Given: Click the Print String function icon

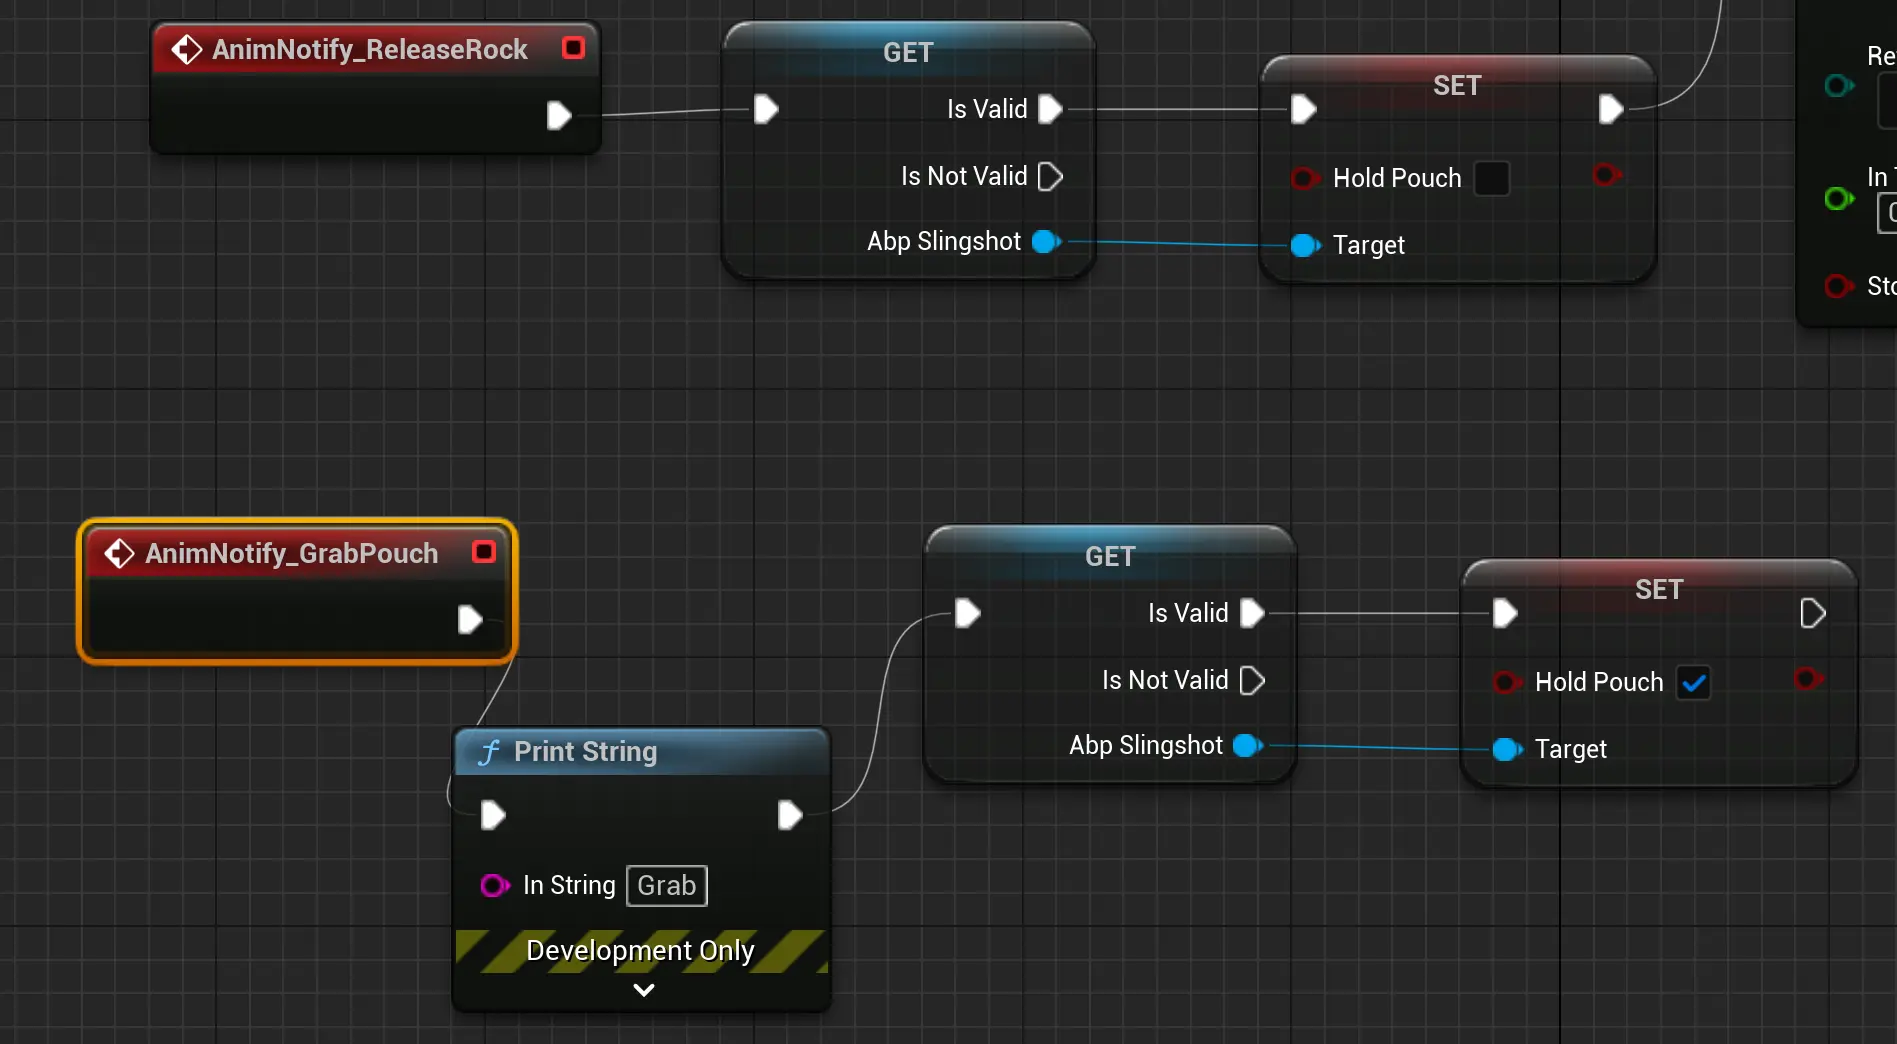Looking at the screenshot, I should pyautogui.click(x=489, y=752).
